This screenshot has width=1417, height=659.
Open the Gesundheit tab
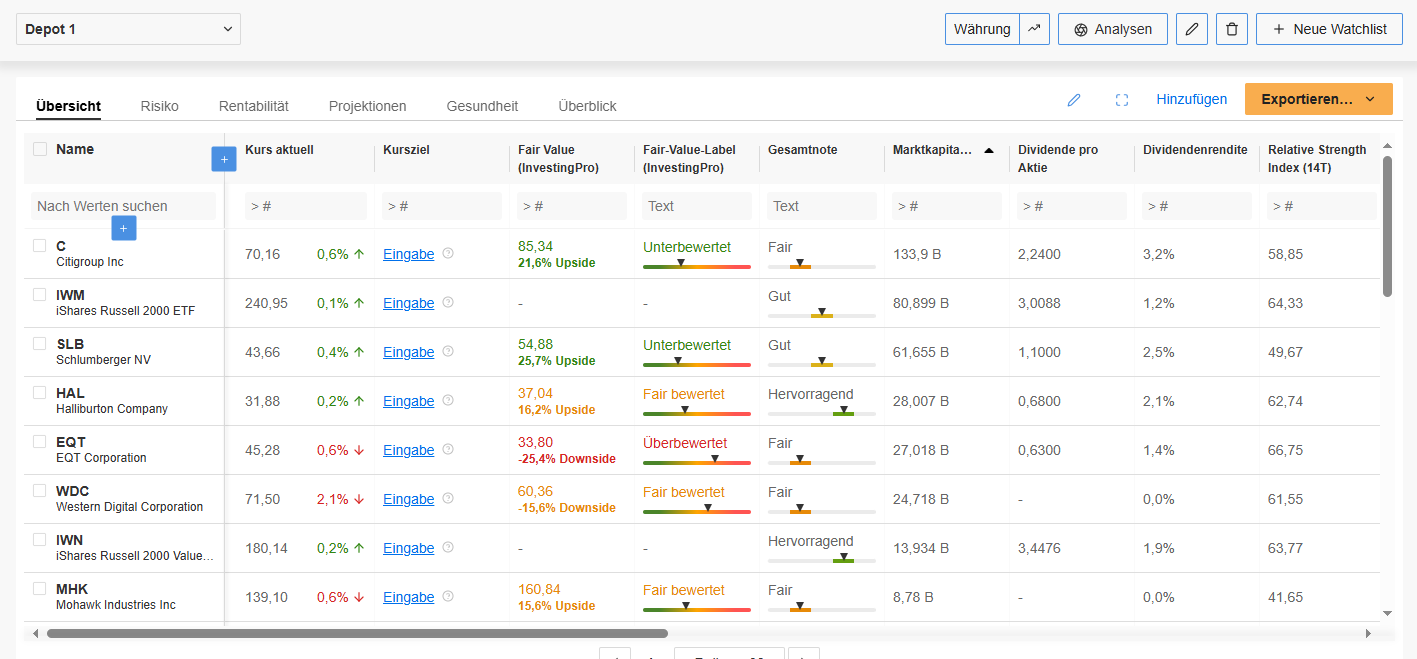(482, 106)
